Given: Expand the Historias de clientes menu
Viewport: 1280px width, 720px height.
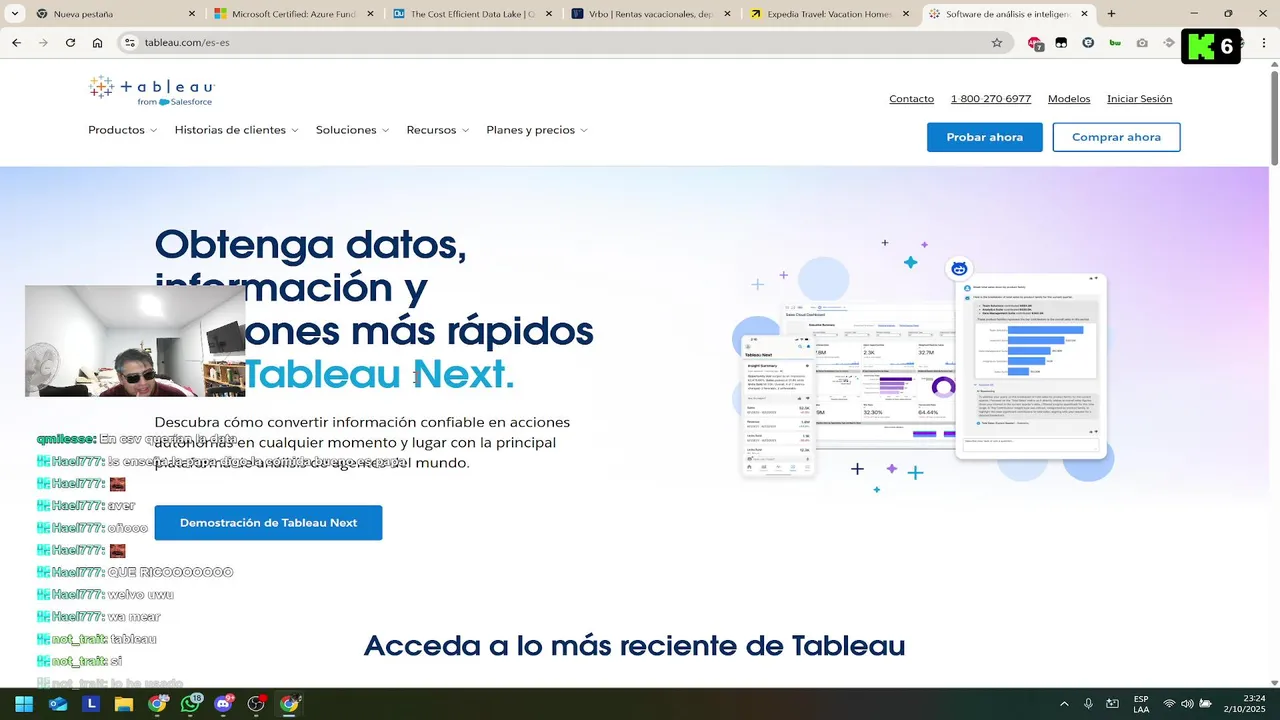Looking at the screenshot, I should [236, 130].
